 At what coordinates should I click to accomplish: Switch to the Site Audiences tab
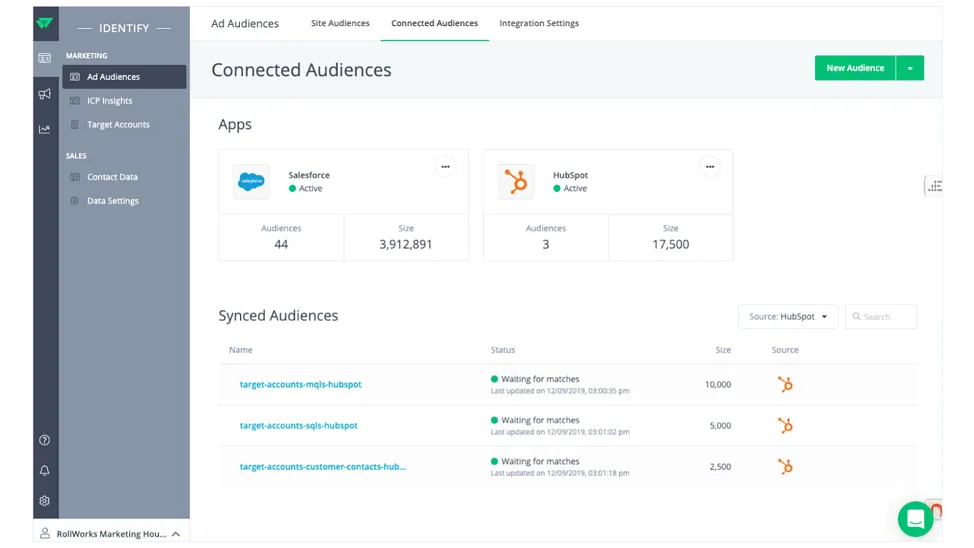340,24
